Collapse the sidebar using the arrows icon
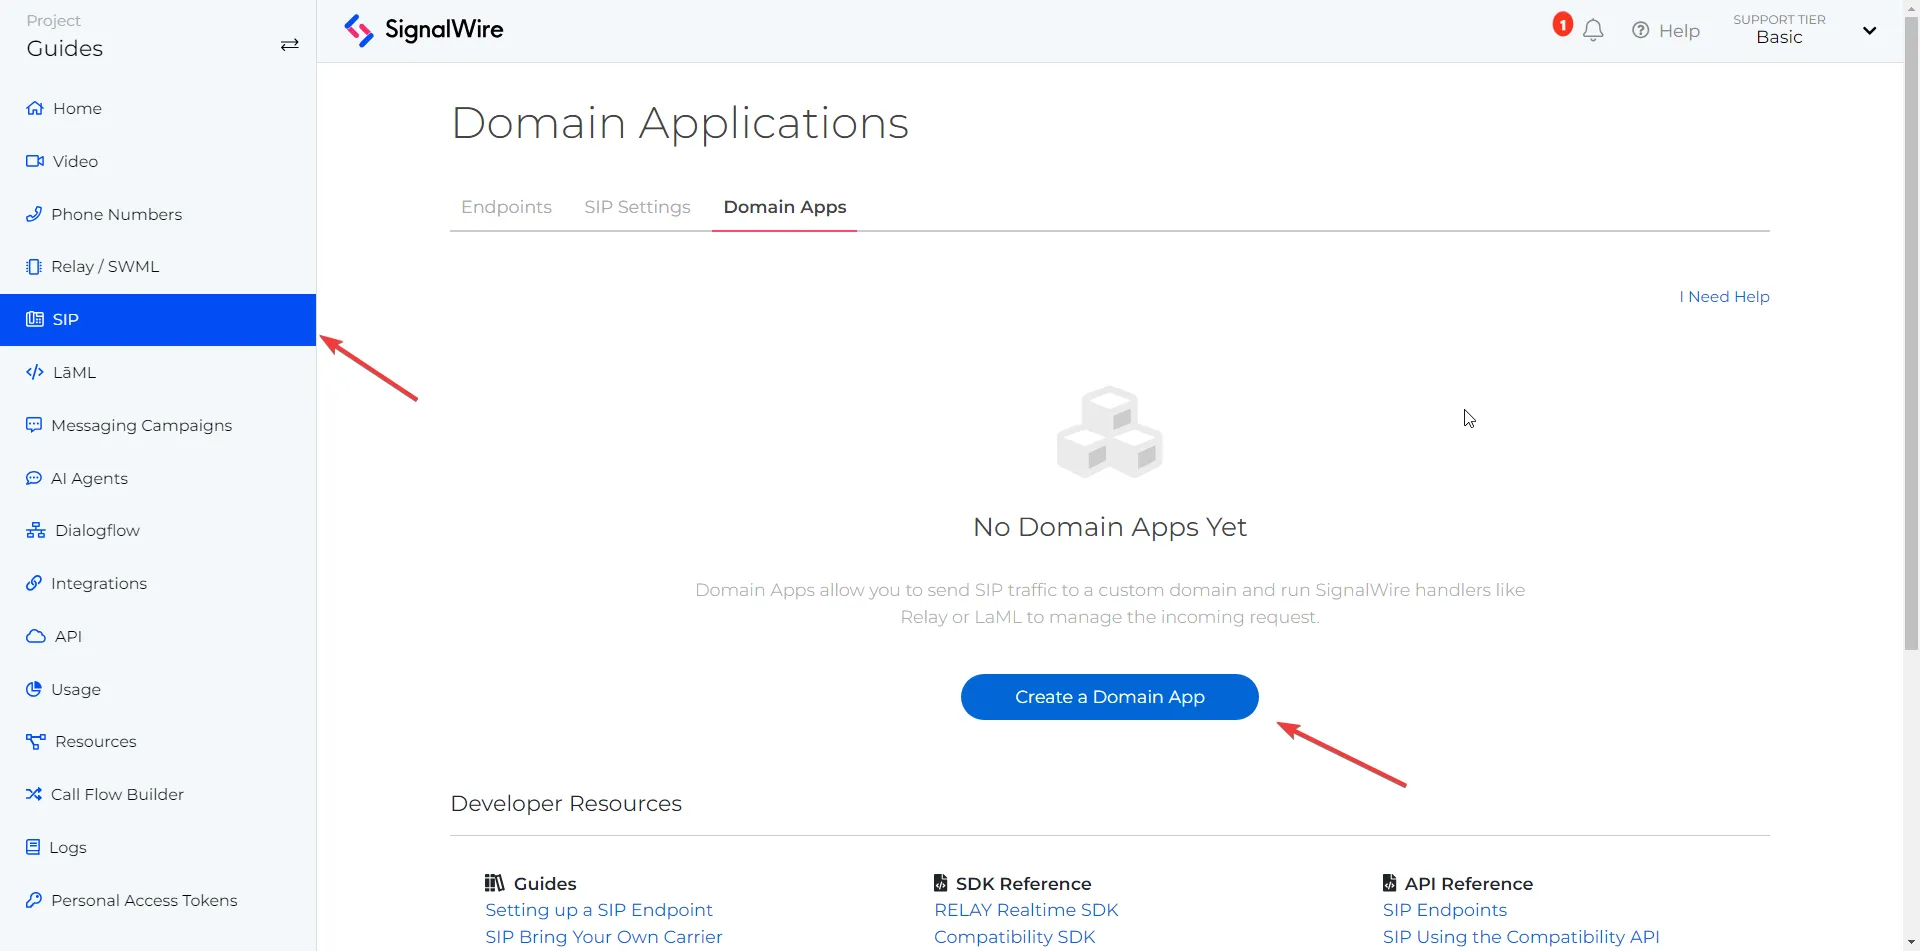Screen dimensions: 1920x951 click(x=289, y=44)
